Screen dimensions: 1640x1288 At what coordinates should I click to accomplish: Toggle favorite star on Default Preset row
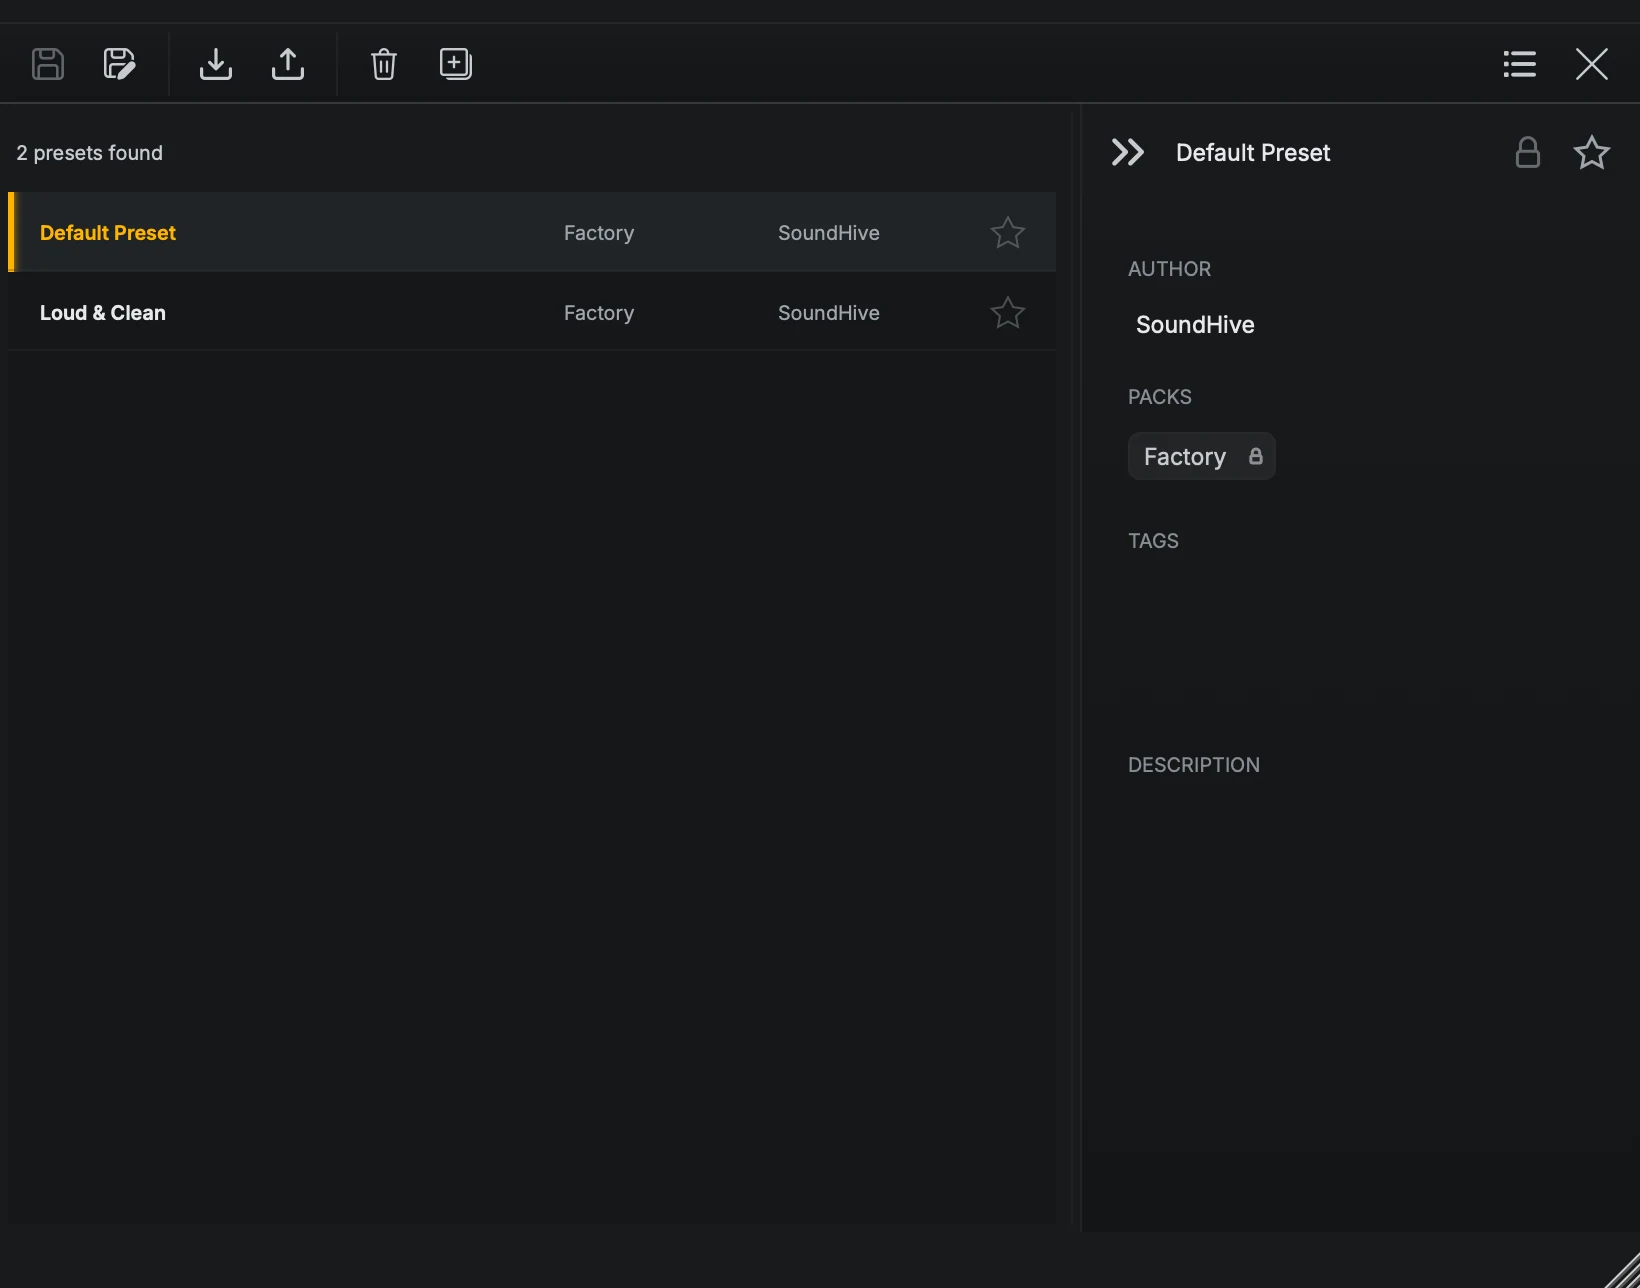pos(1008,232)
